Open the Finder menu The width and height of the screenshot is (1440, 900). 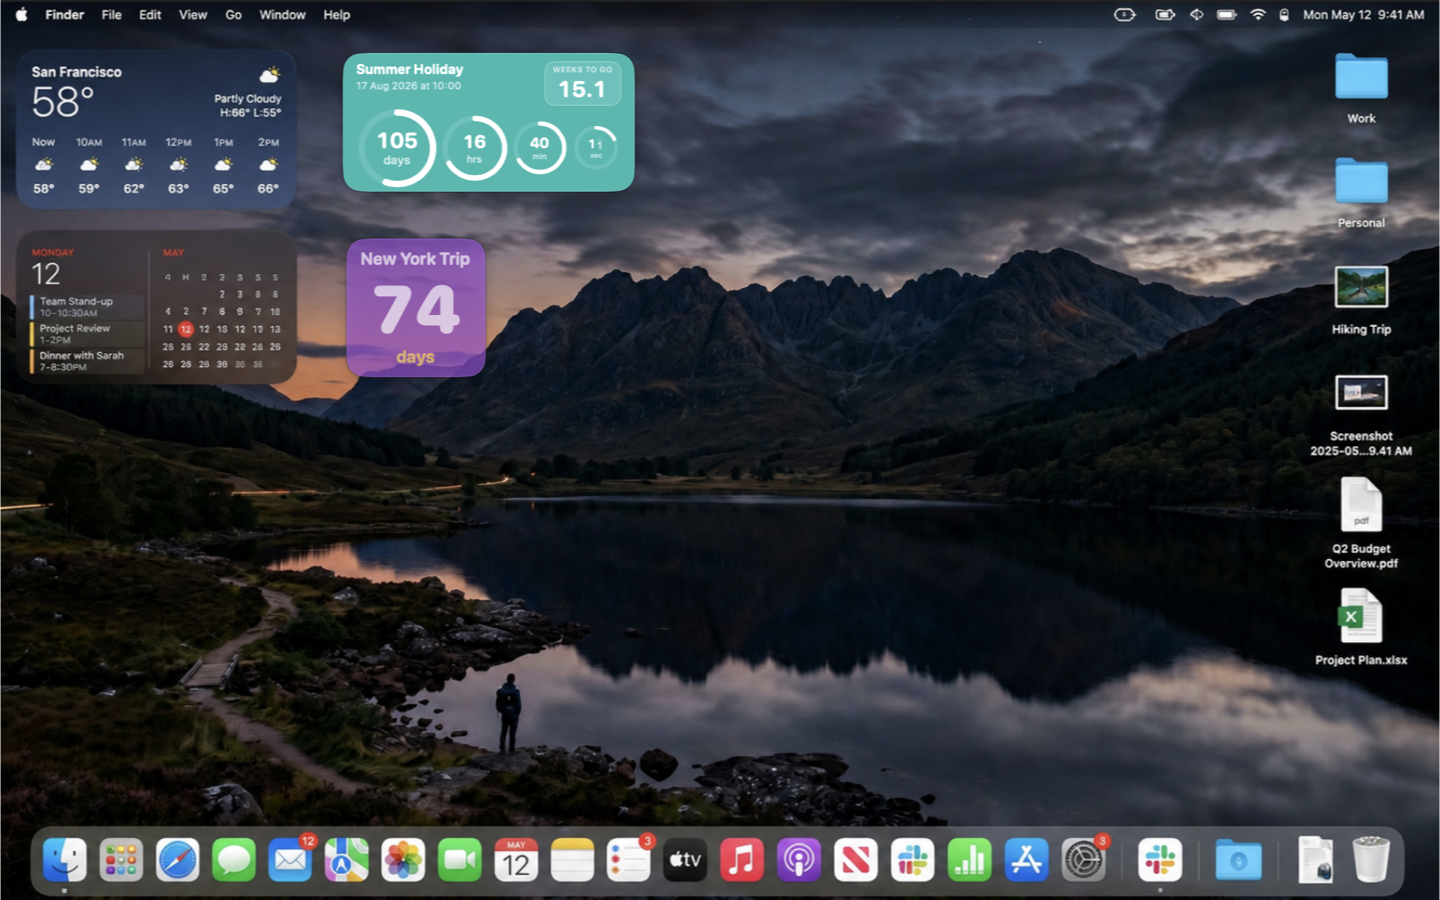click(x=65, y=14)
